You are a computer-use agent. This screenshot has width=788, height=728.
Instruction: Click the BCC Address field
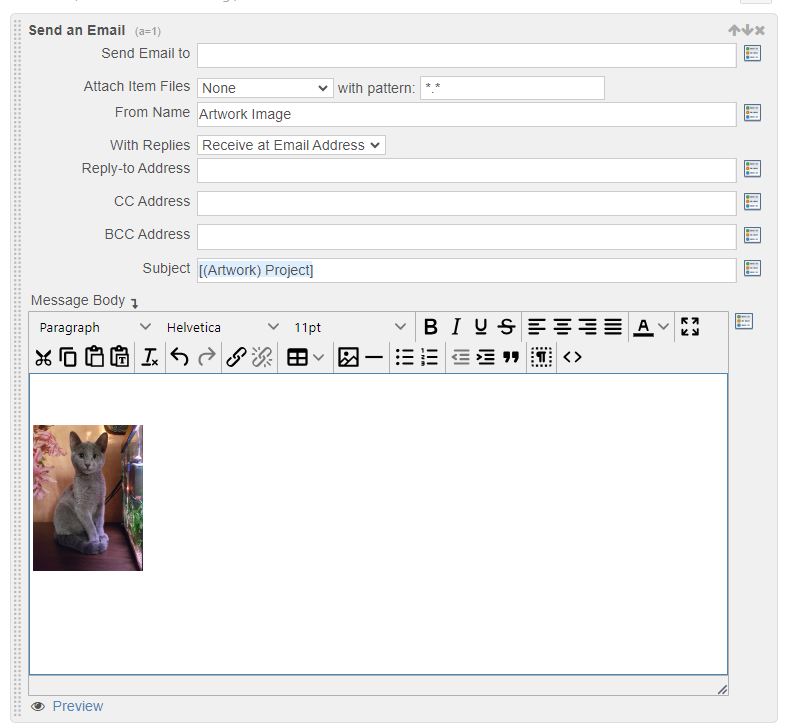466,237
